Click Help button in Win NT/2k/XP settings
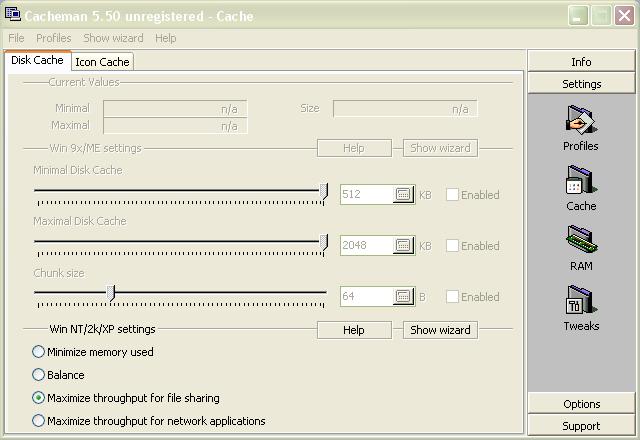 pos(354,330)
